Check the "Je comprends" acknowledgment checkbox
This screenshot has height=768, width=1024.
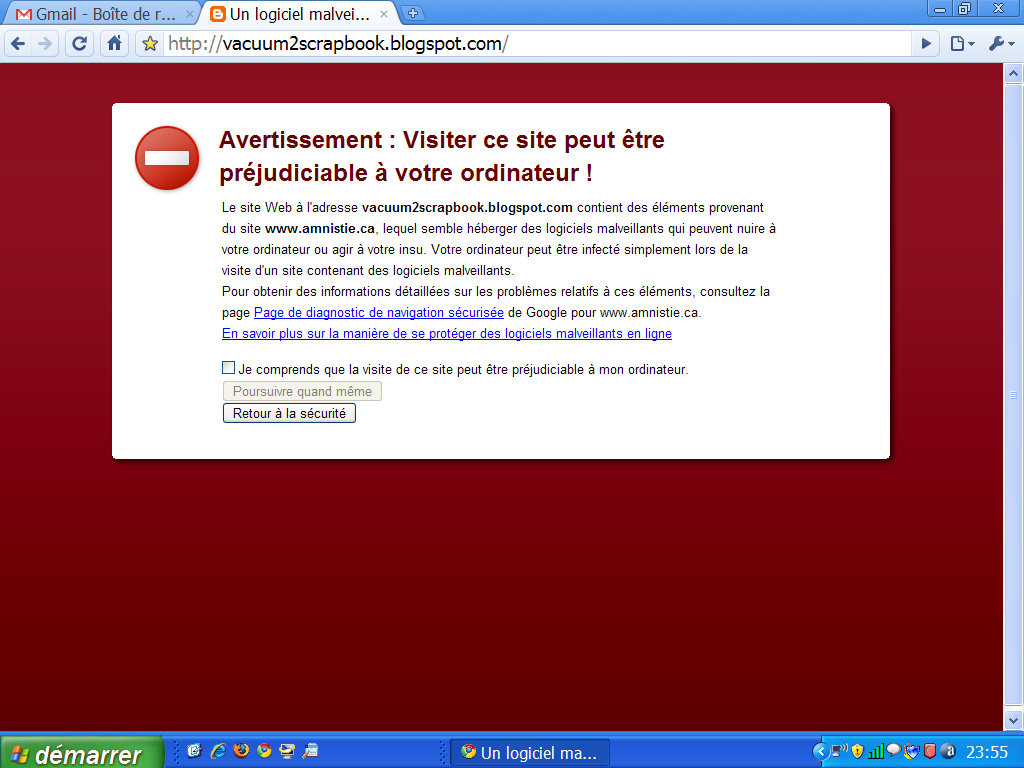228,368
